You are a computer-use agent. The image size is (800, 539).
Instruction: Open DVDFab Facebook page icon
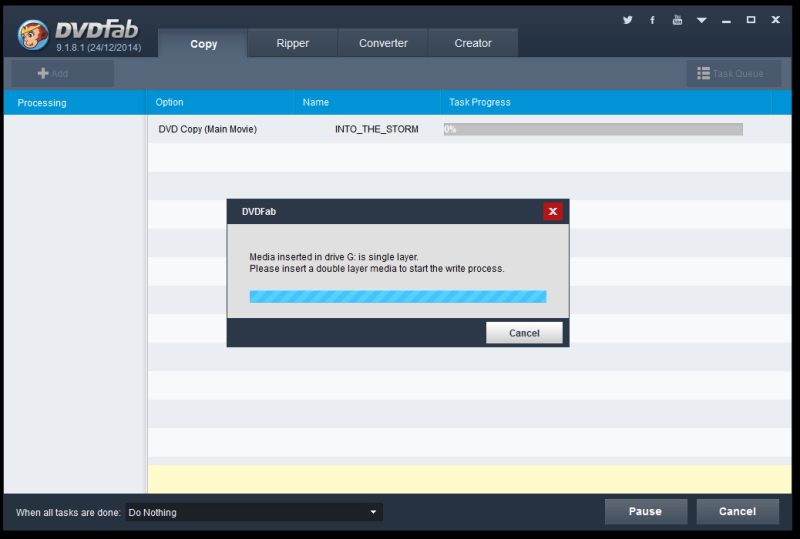652,20
